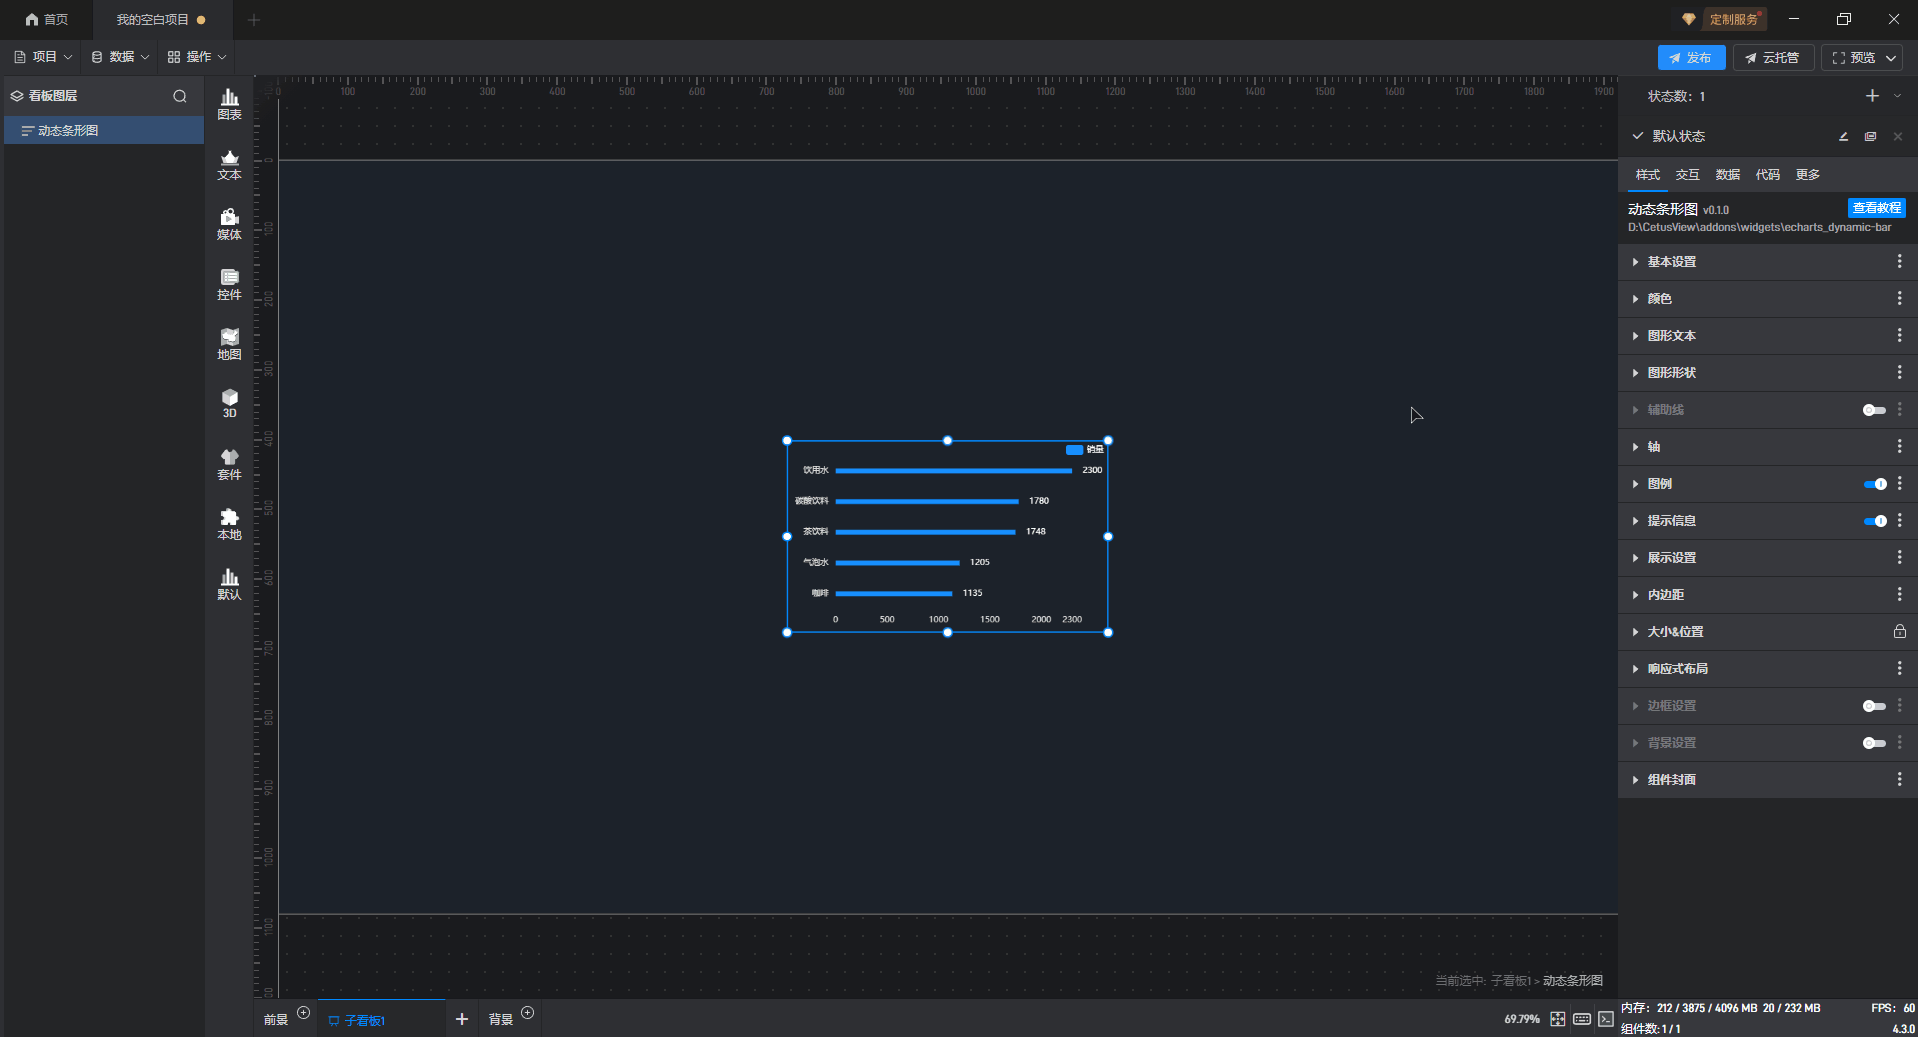
Task: Open the 查看教程 tutorial link
Action: coord(1876,208)
